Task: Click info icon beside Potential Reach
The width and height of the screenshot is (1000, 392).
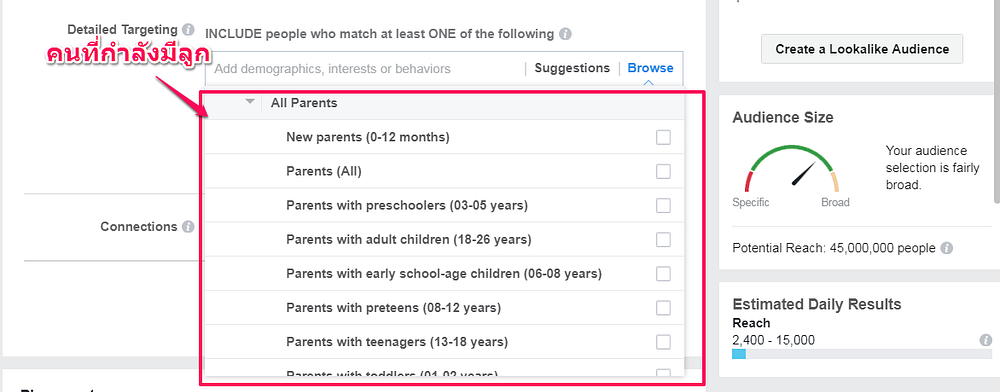Action: (947, 248)
